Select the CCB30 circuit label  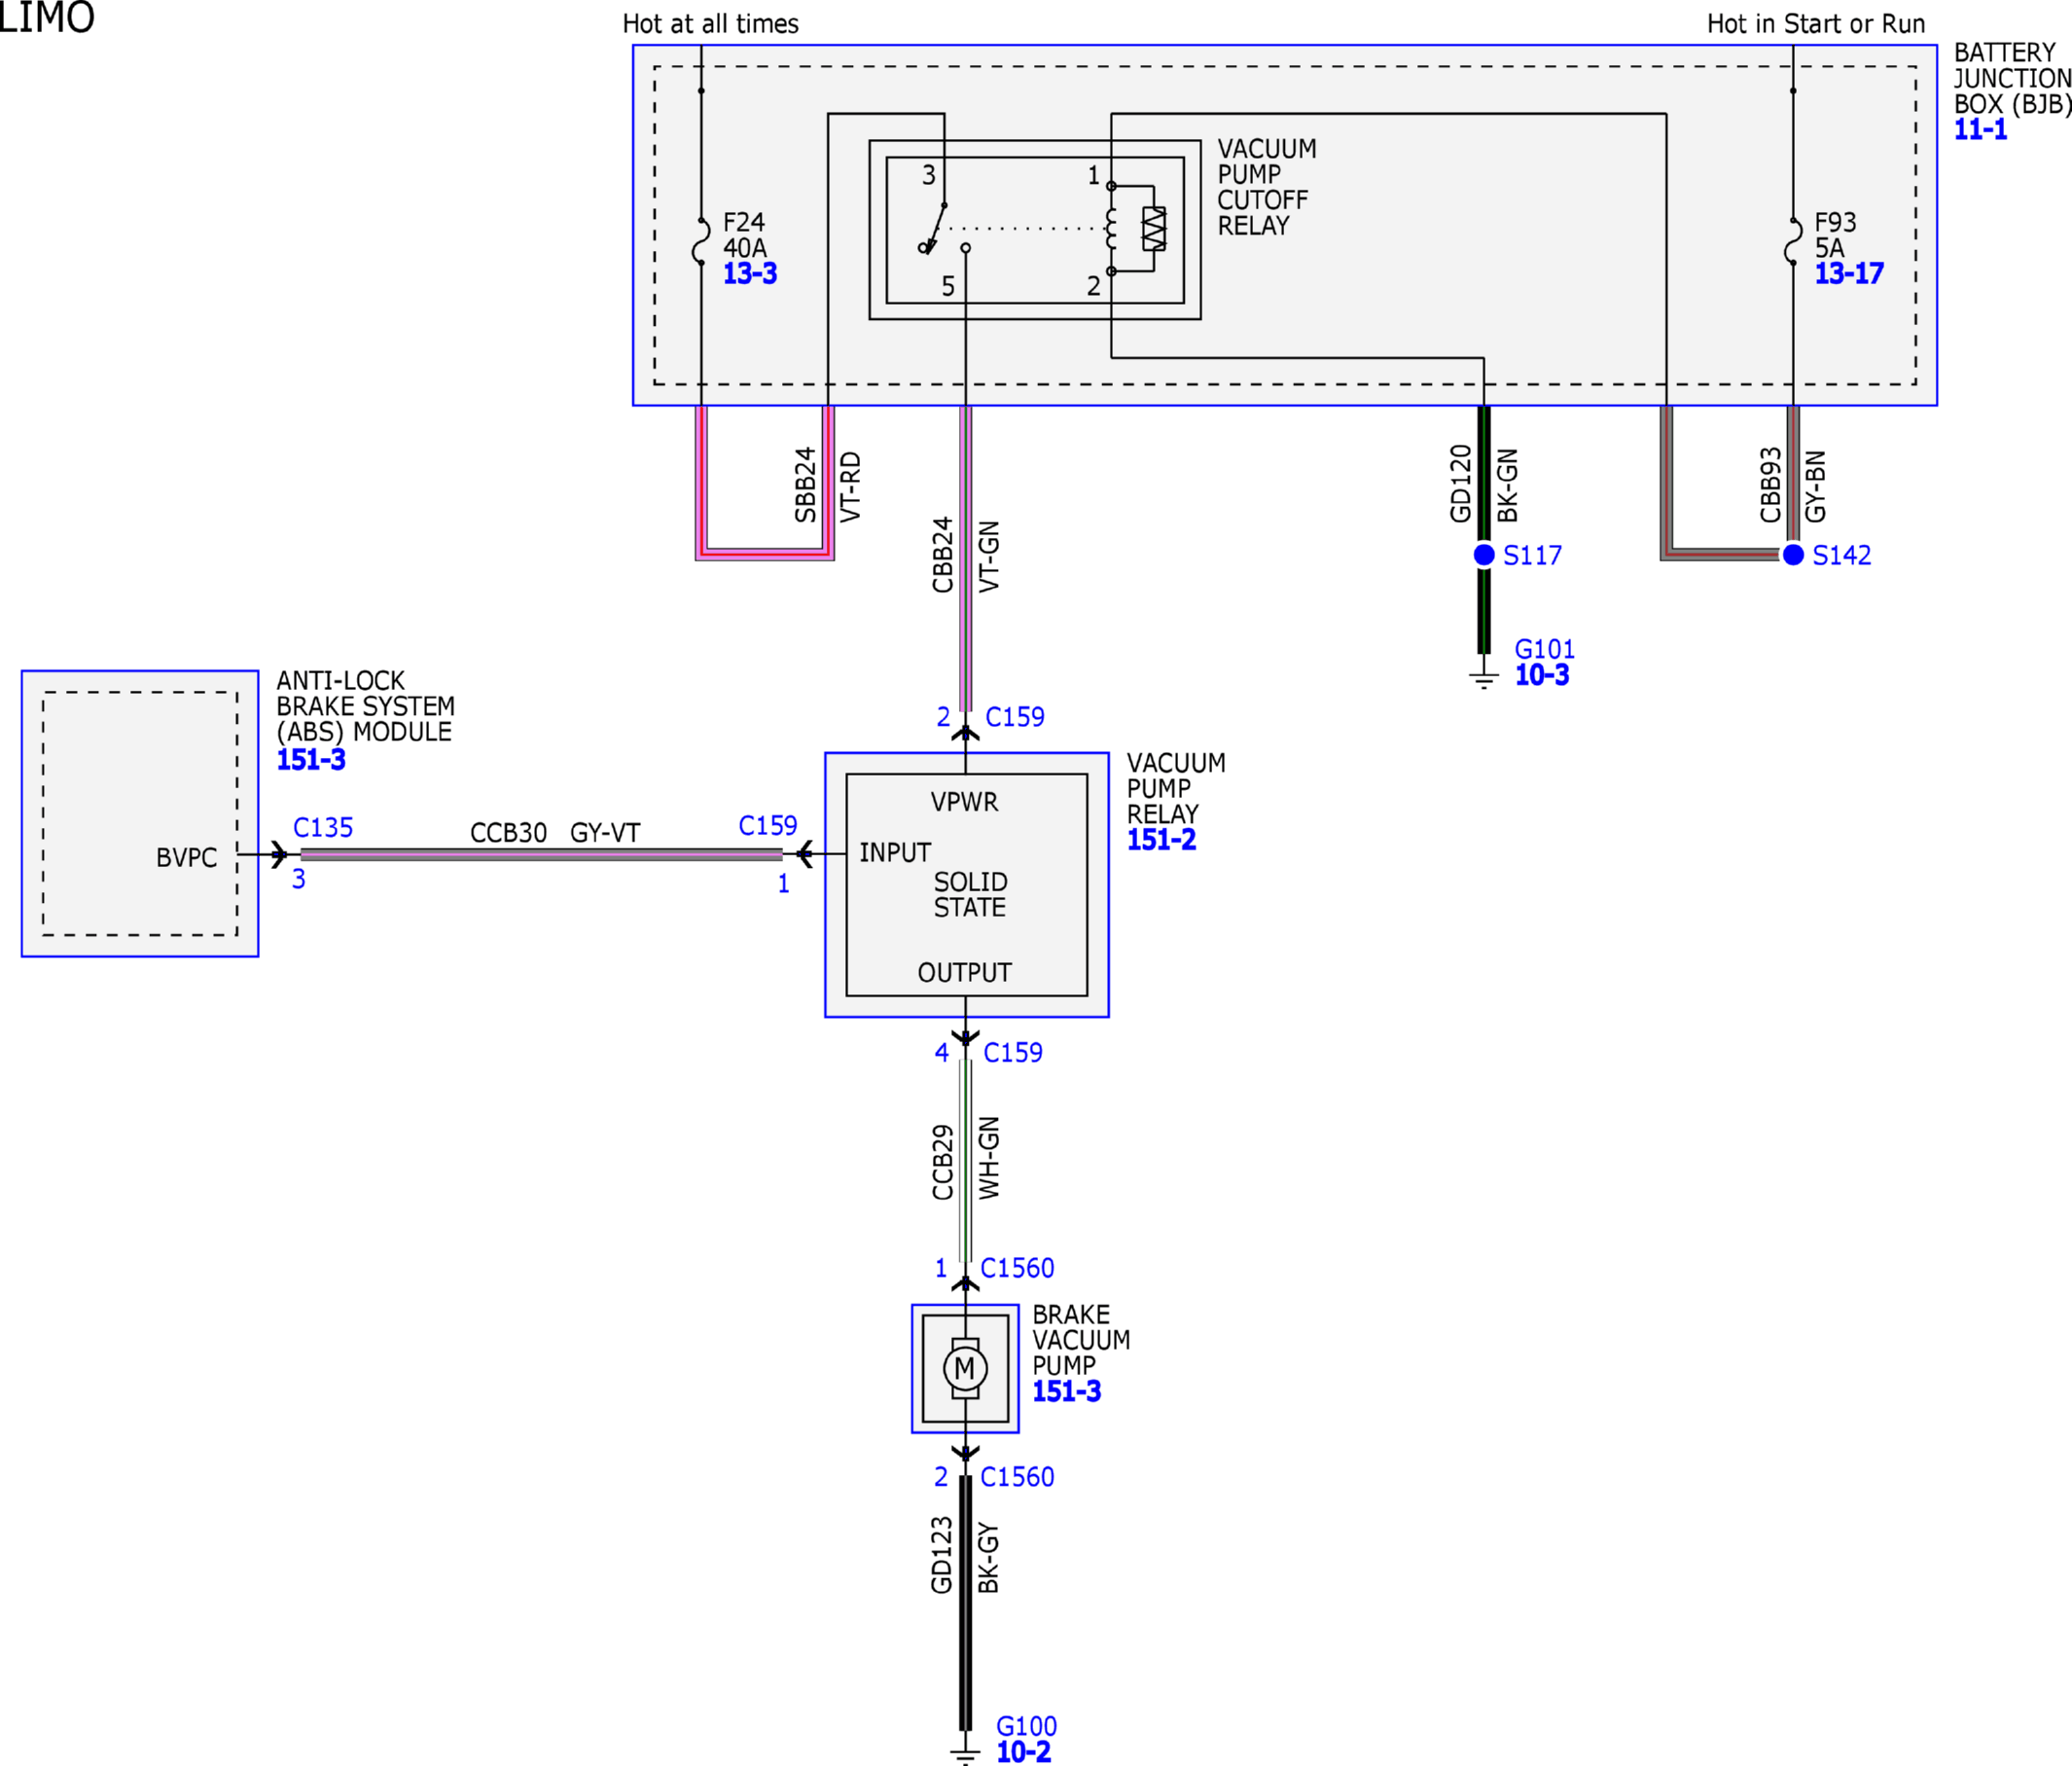click(509, 833)
